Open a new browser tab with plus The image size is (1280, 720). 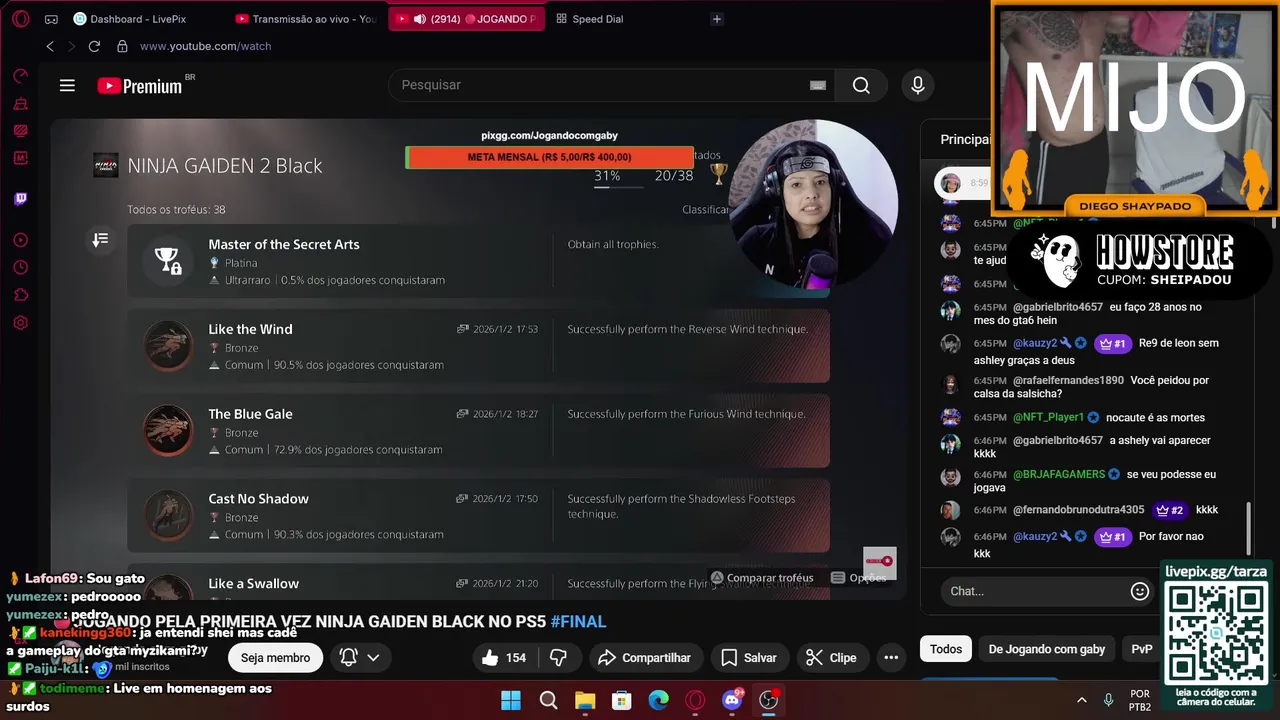click(716, 19)
